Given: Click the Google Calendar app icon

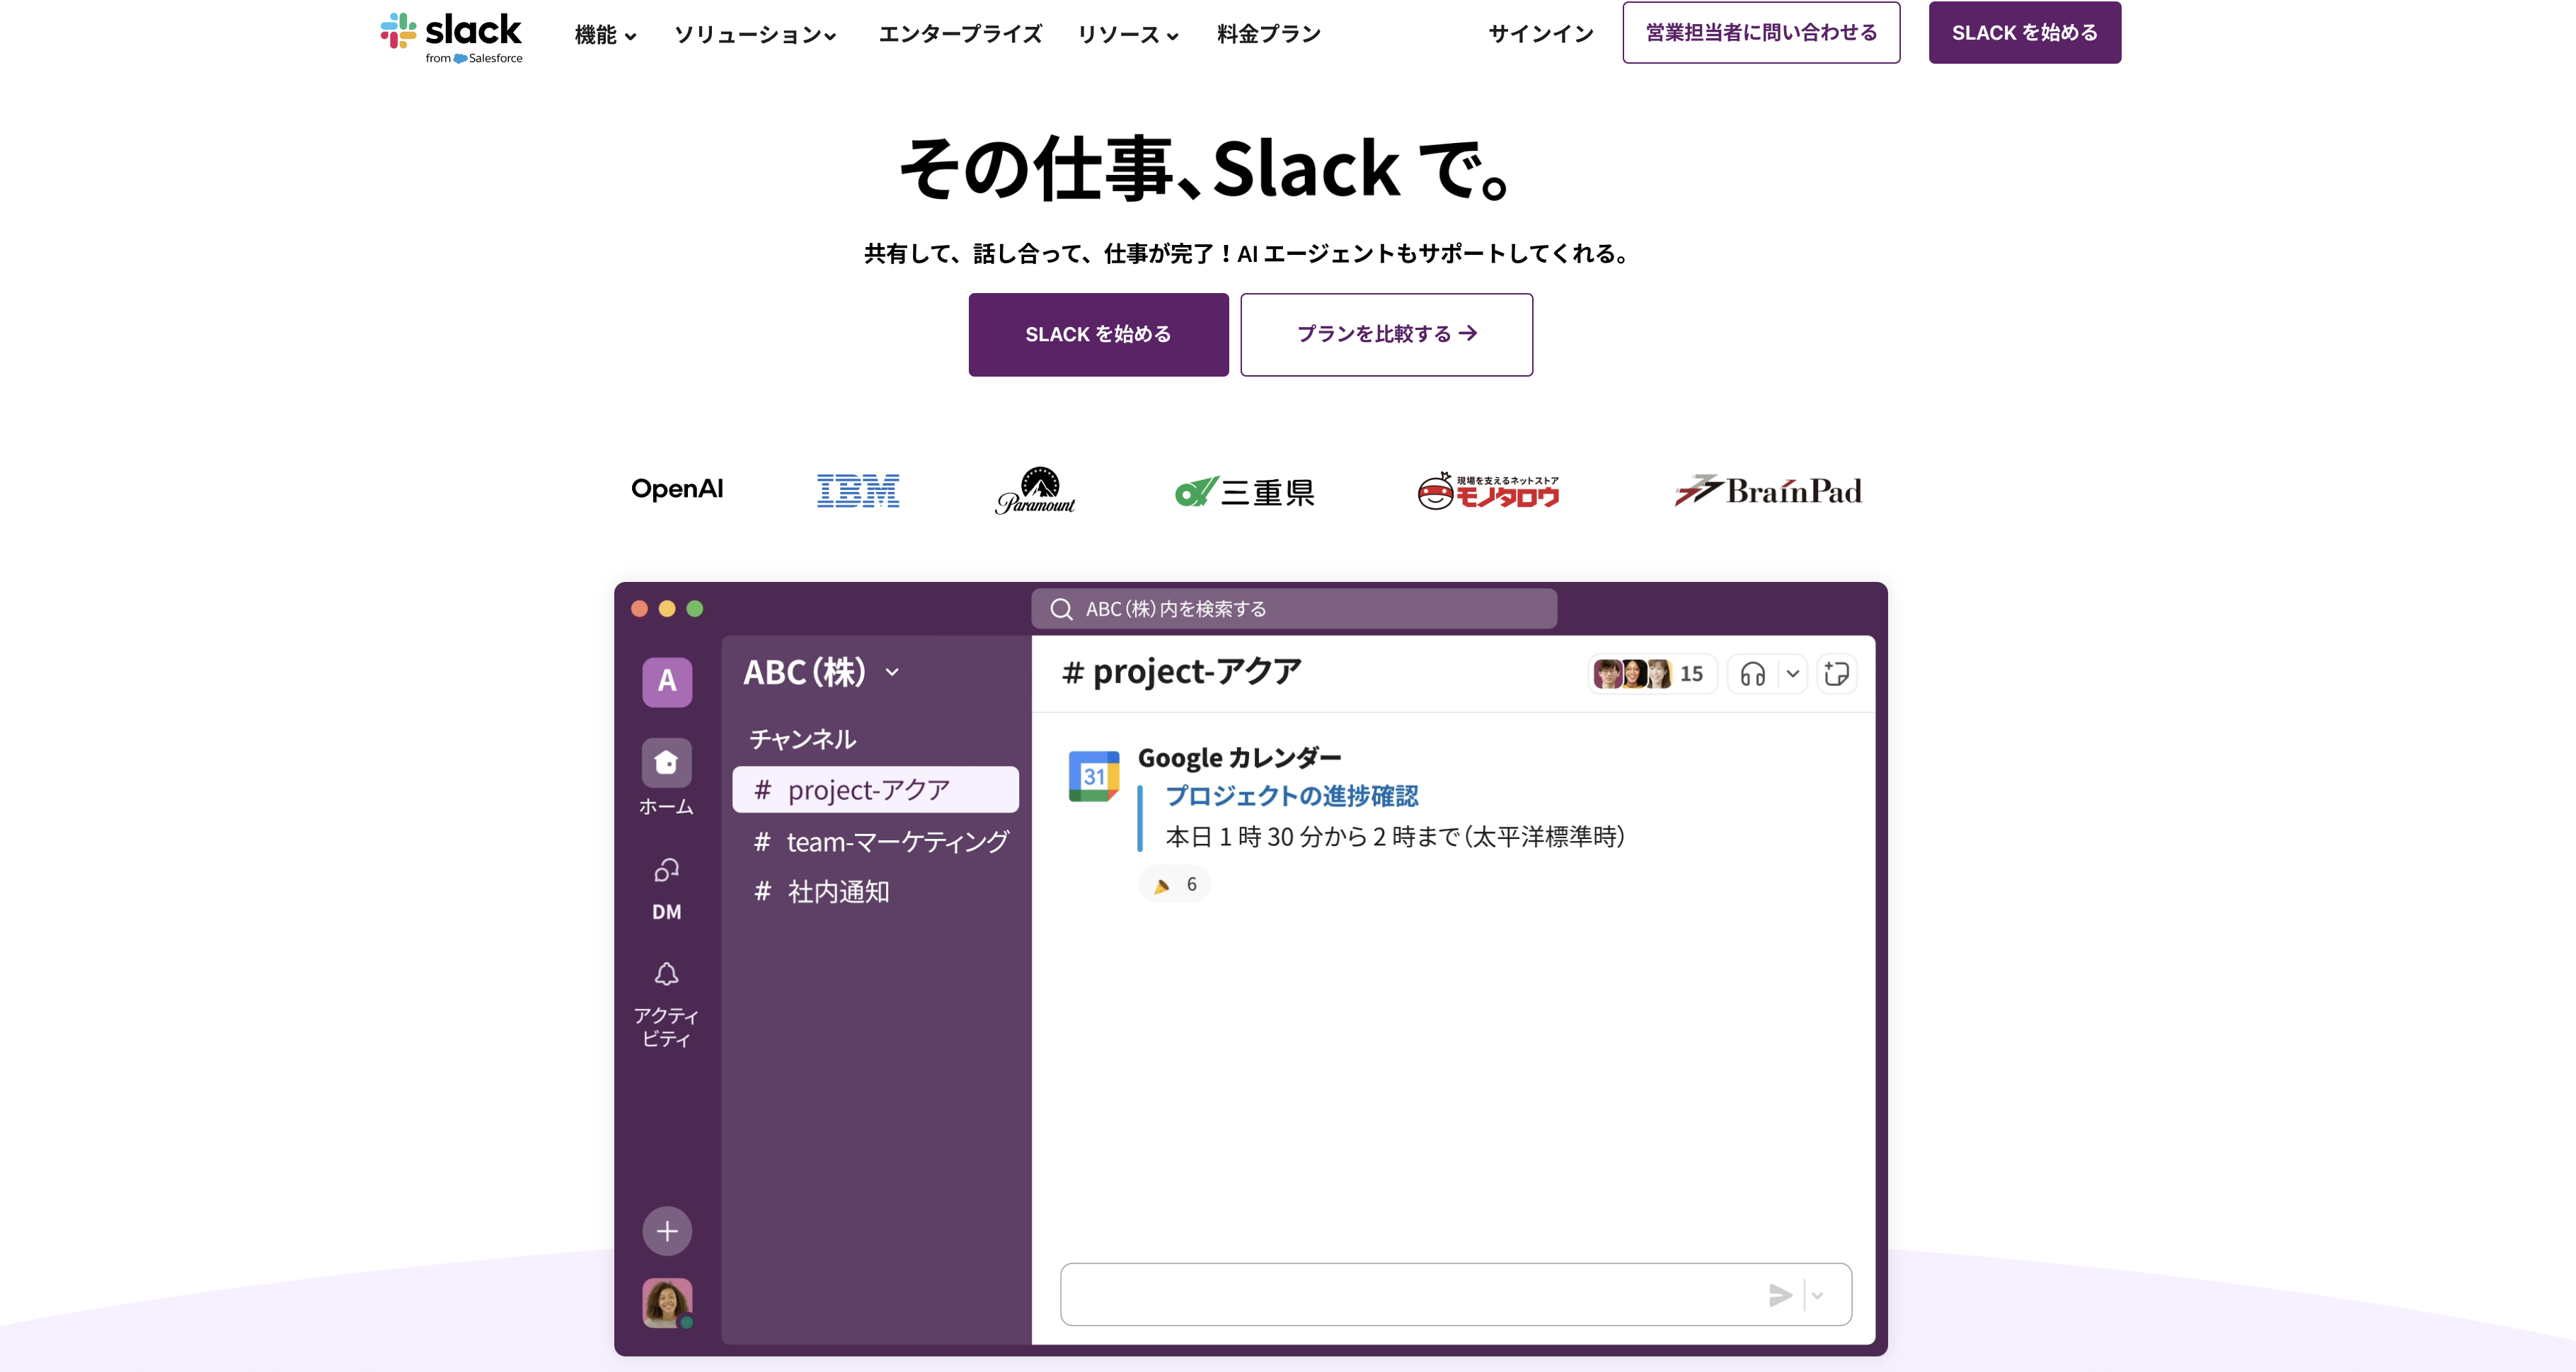Looking at the screenshot, I should 1094,776.
